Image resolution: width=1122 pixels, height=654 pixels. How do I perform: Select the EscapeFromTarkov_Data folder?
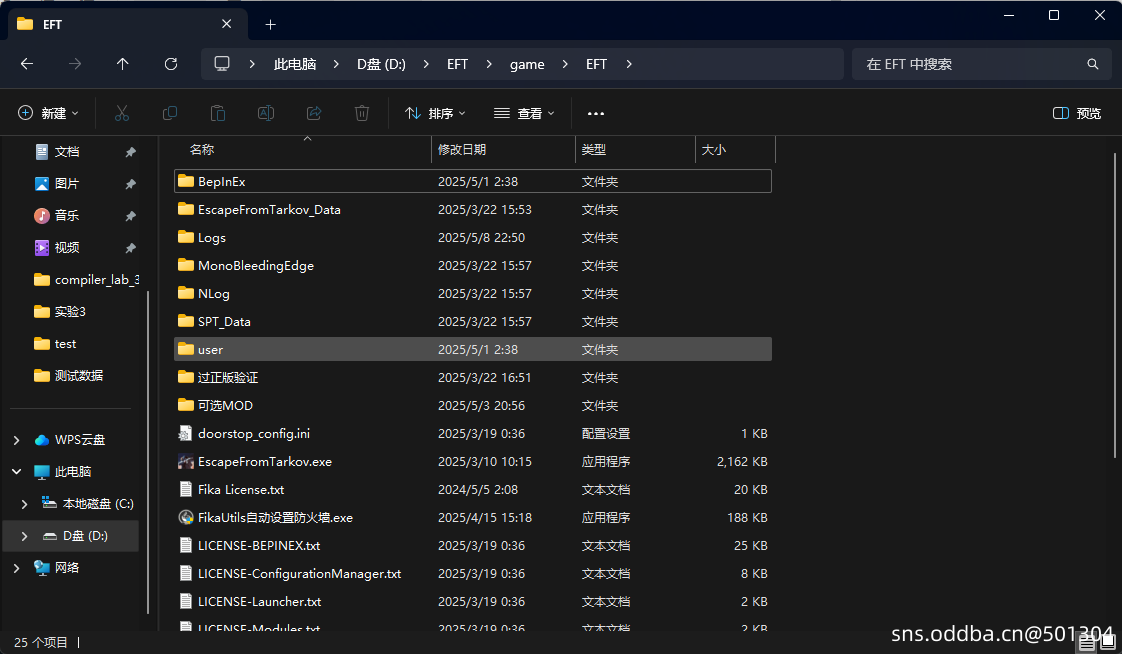(473, 210)
